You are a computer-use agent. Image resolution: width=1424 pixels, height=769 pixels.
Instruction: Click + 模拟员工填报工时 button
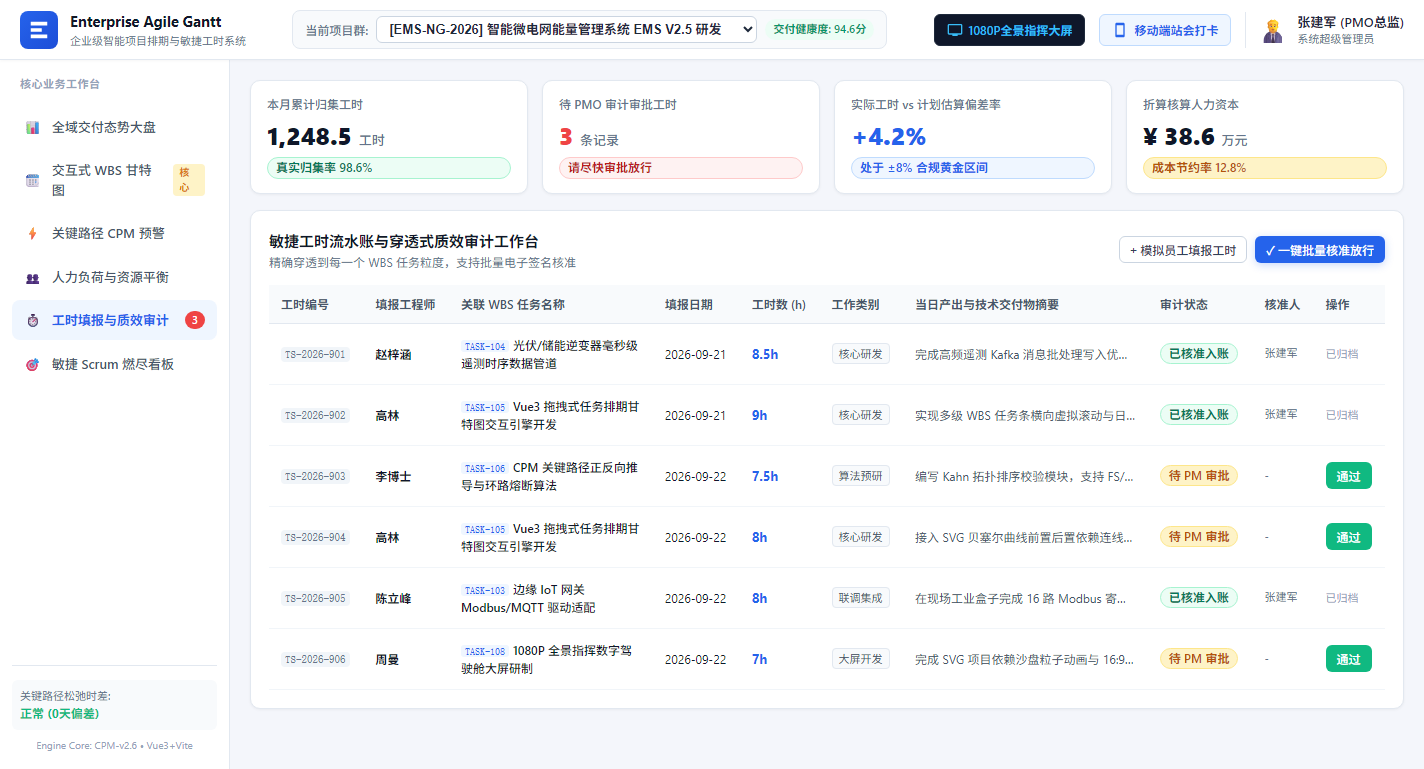click(1183, 250)
